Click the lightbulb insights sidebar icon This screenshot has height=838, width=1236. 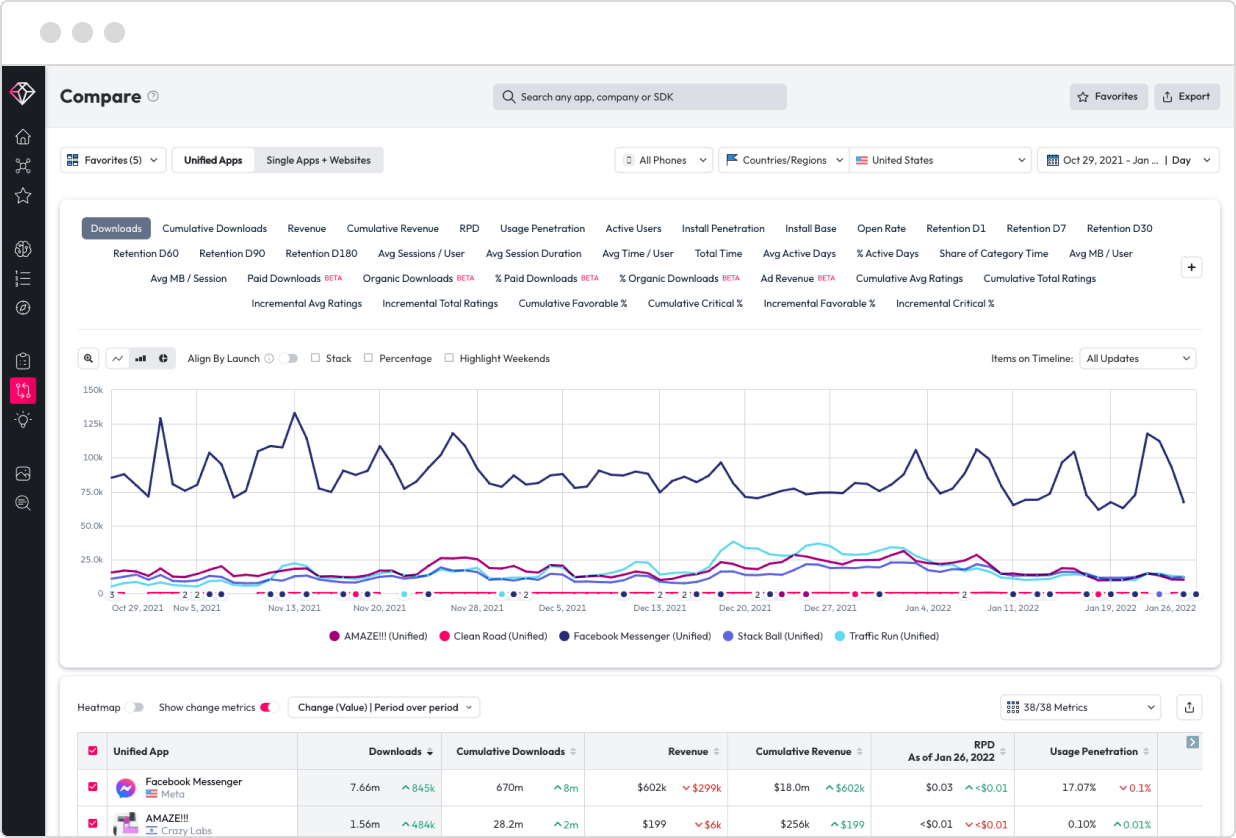(x=23, y=420)
